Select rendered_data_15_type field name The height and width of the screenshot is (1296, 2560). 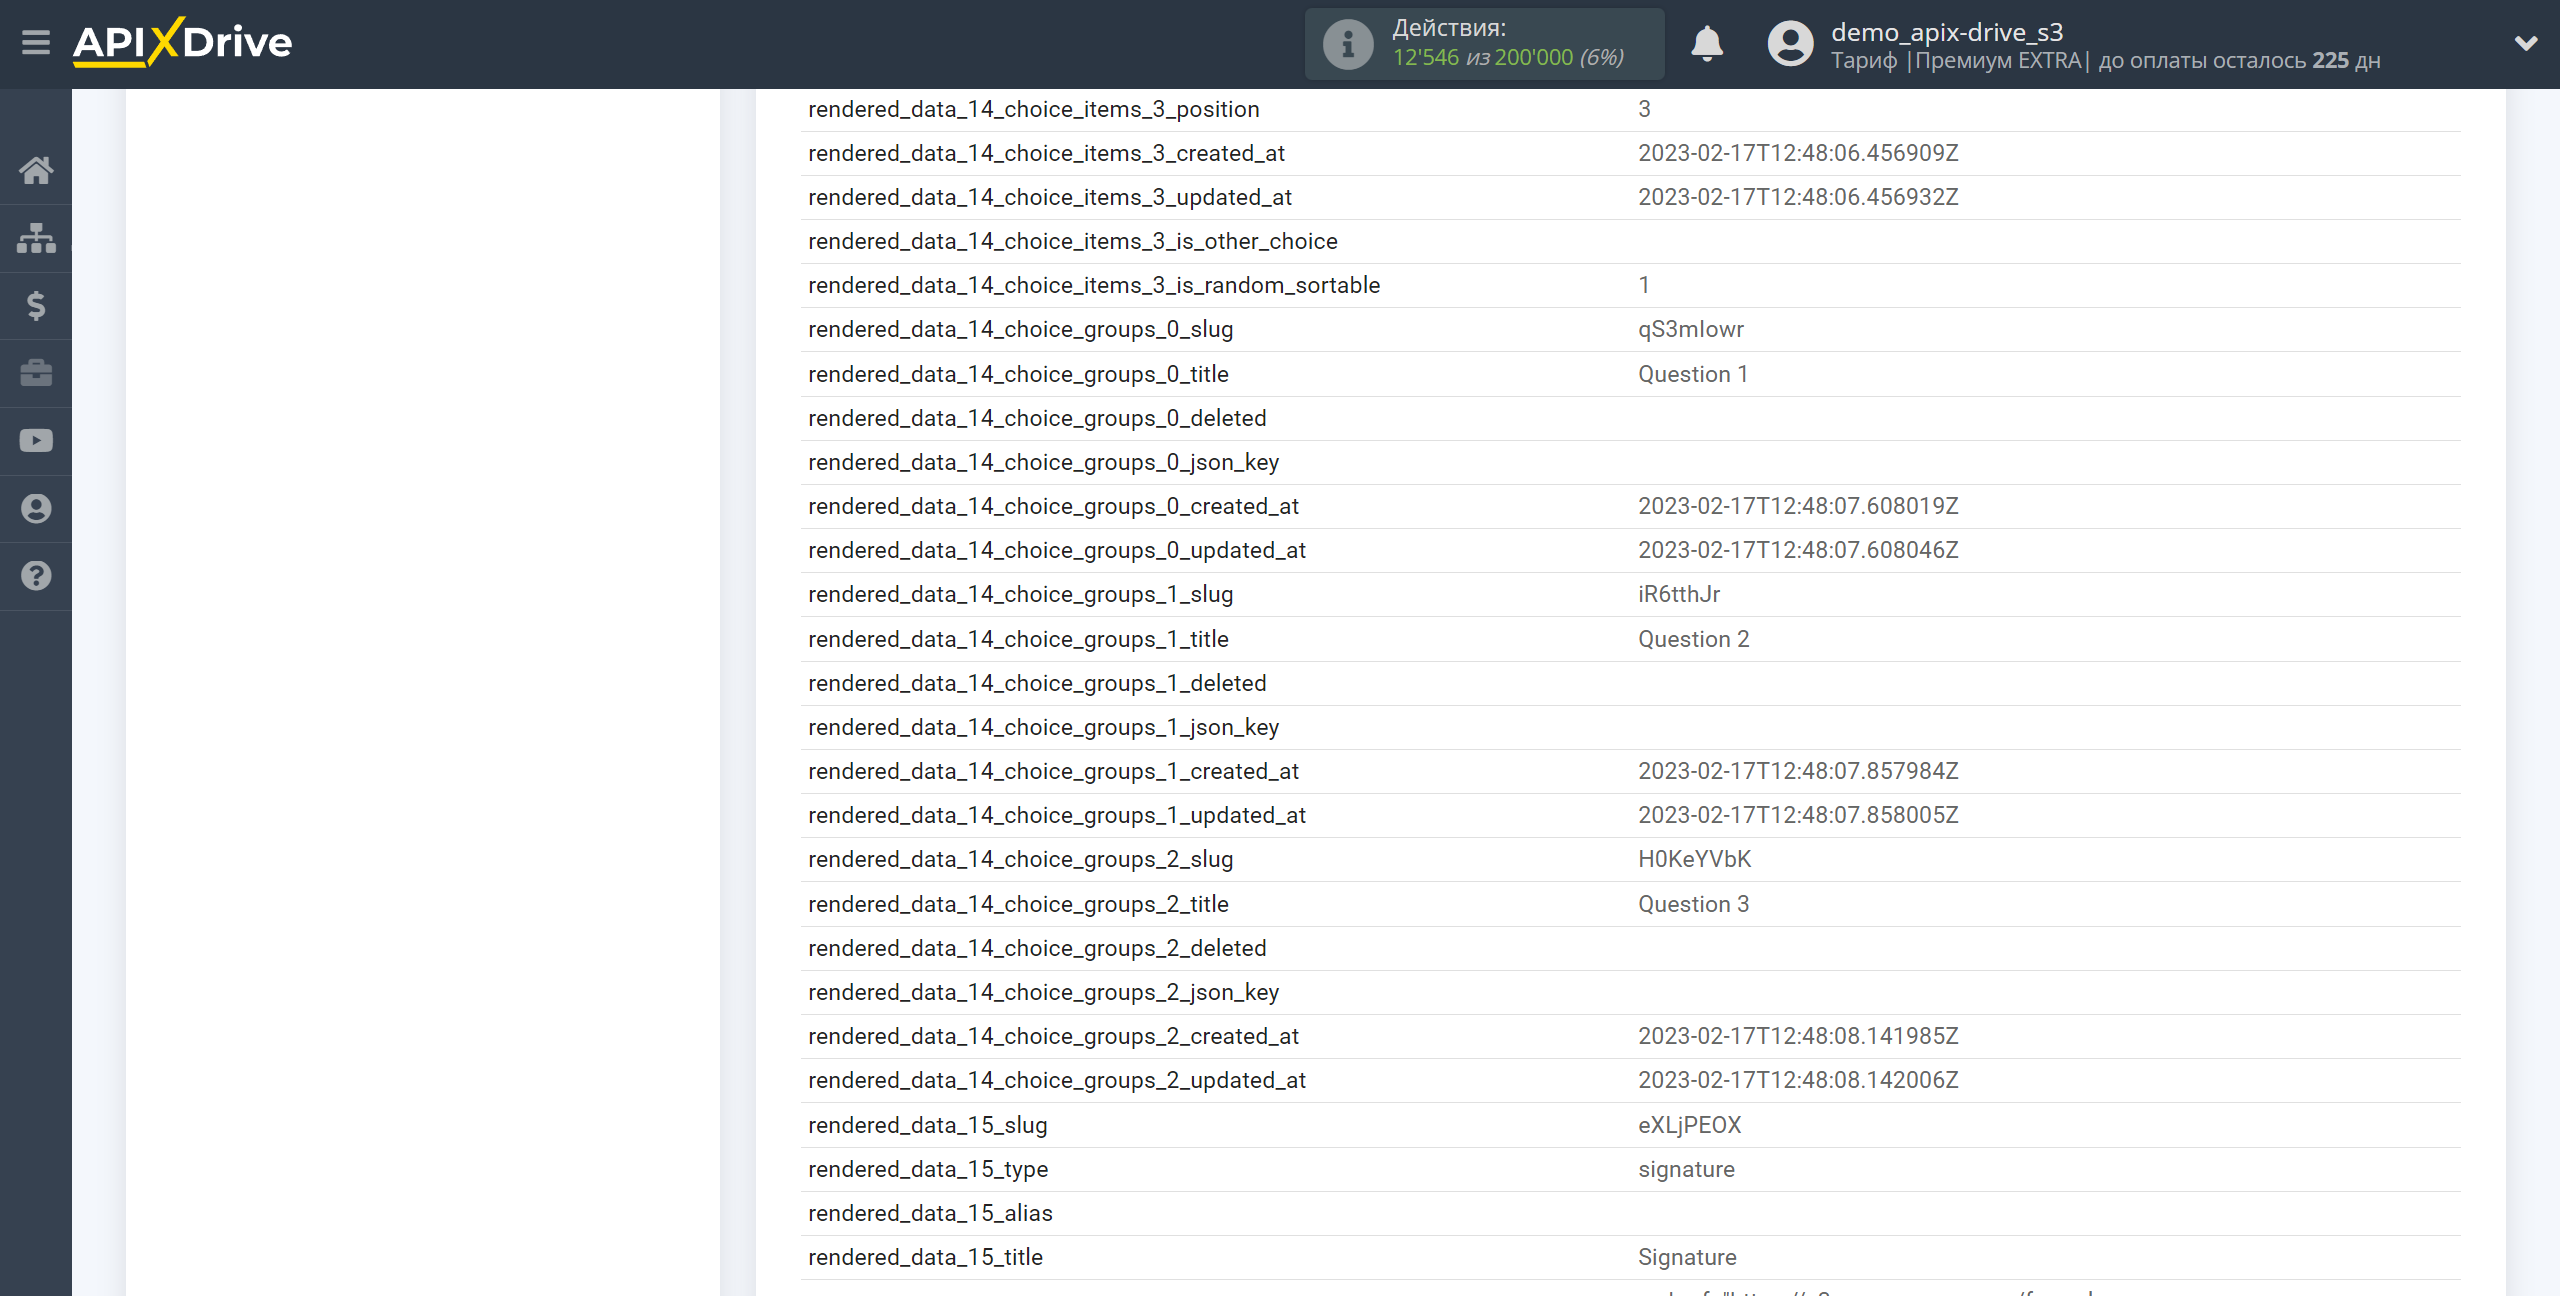928,1170
